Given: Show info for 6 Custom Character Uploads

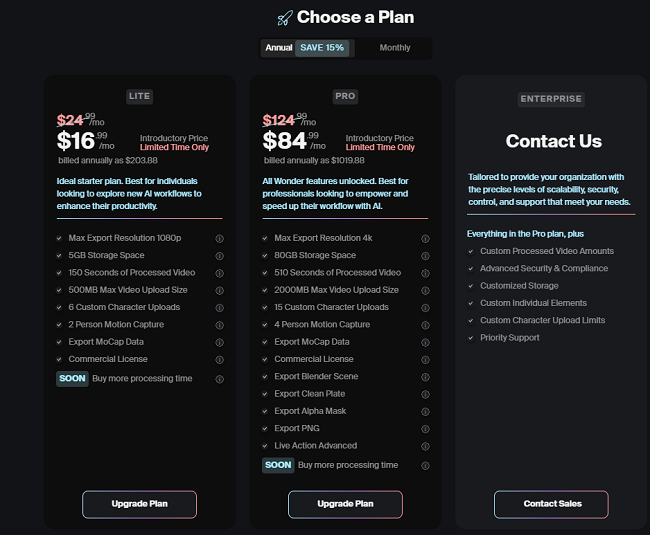Looking at the screenshot, I should pos(219,308).
